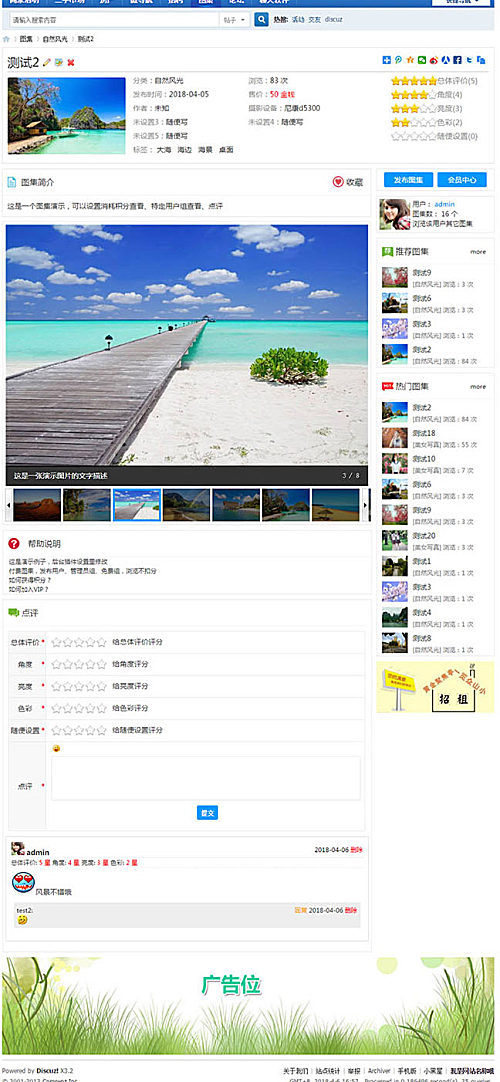
Task: Open the smiley emoji picker above comment box
Action: [x=56, y=749]
